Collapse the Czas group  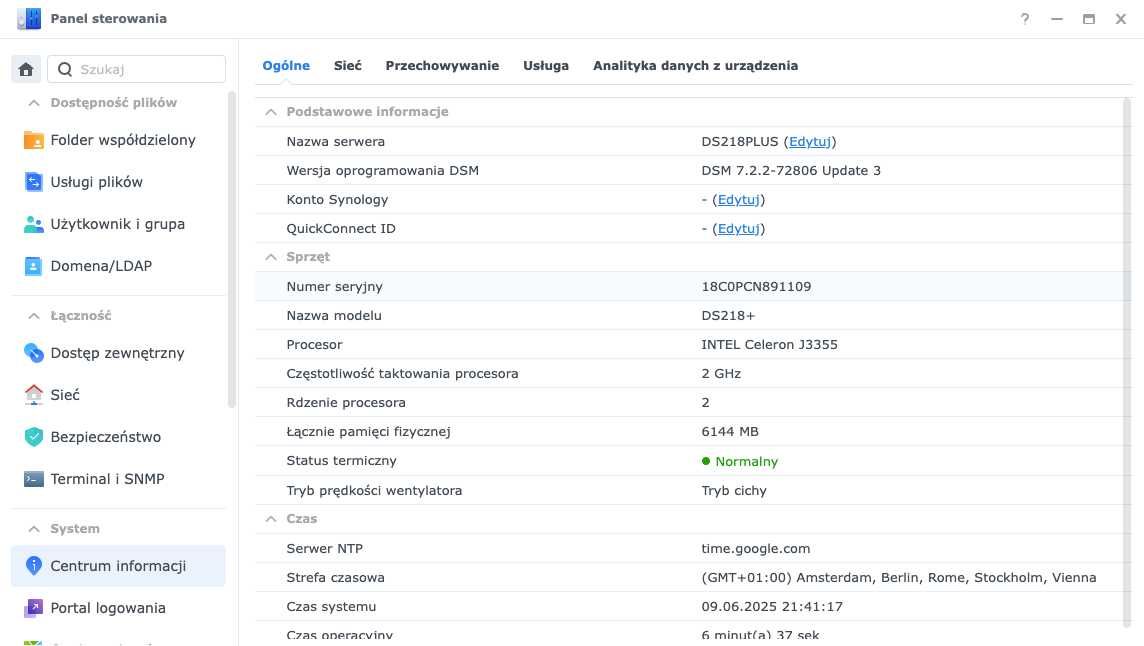tap(271, 519)
